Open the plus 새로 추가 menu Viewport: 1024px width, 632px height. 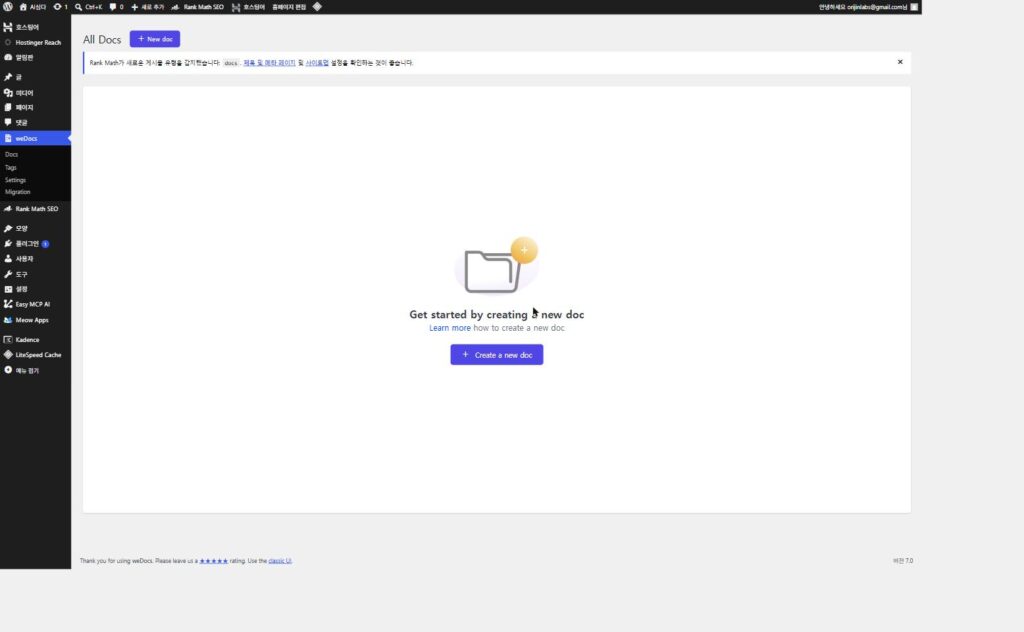(148, 7)
